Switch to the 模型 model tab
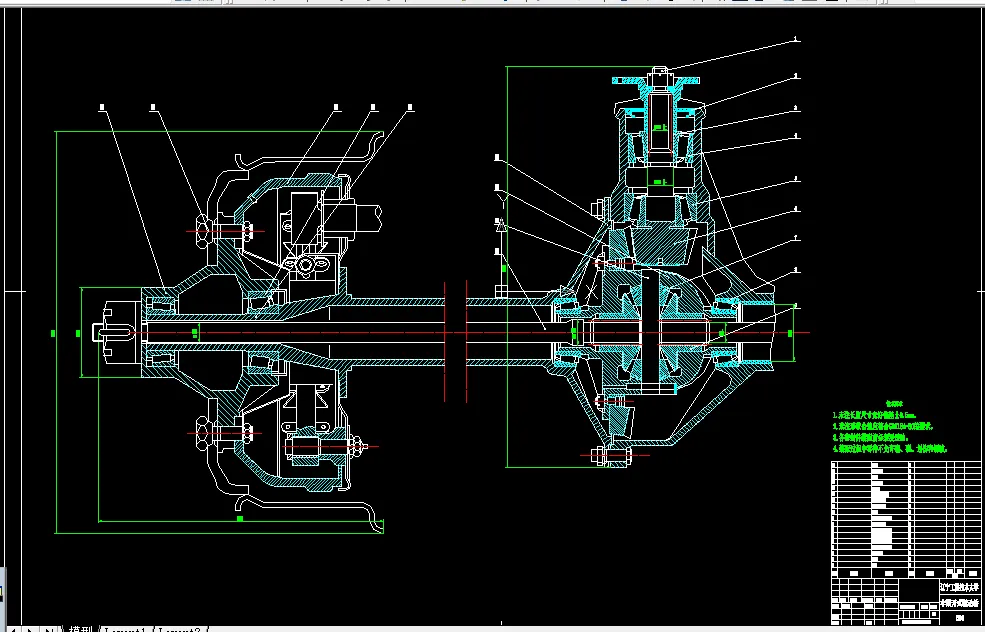This screenshot has width=985, height=632. click(x=80, y=629)
